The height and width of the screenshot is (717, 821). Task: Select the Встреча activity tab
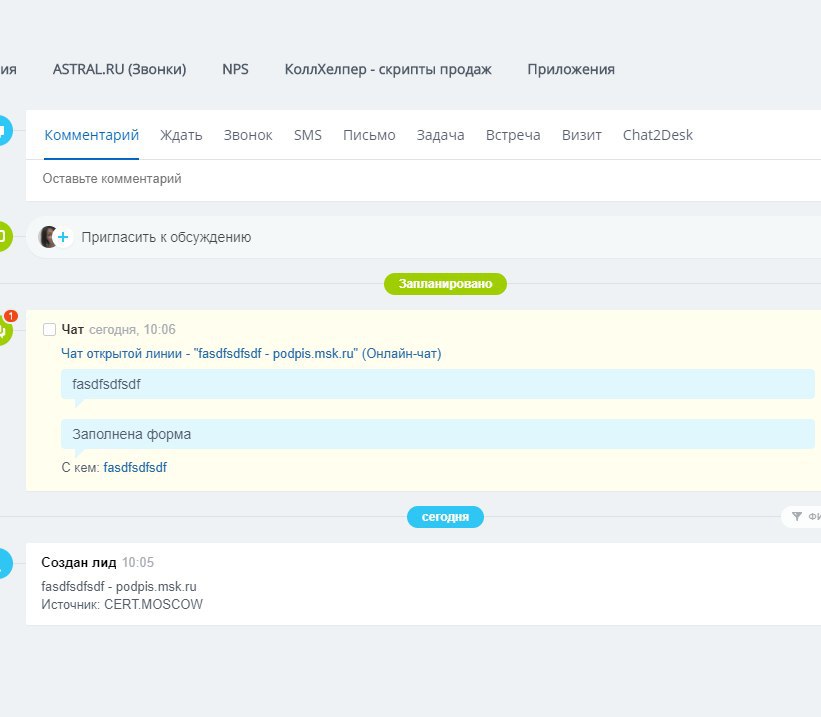pyautogui.click(x=513, y=135)
